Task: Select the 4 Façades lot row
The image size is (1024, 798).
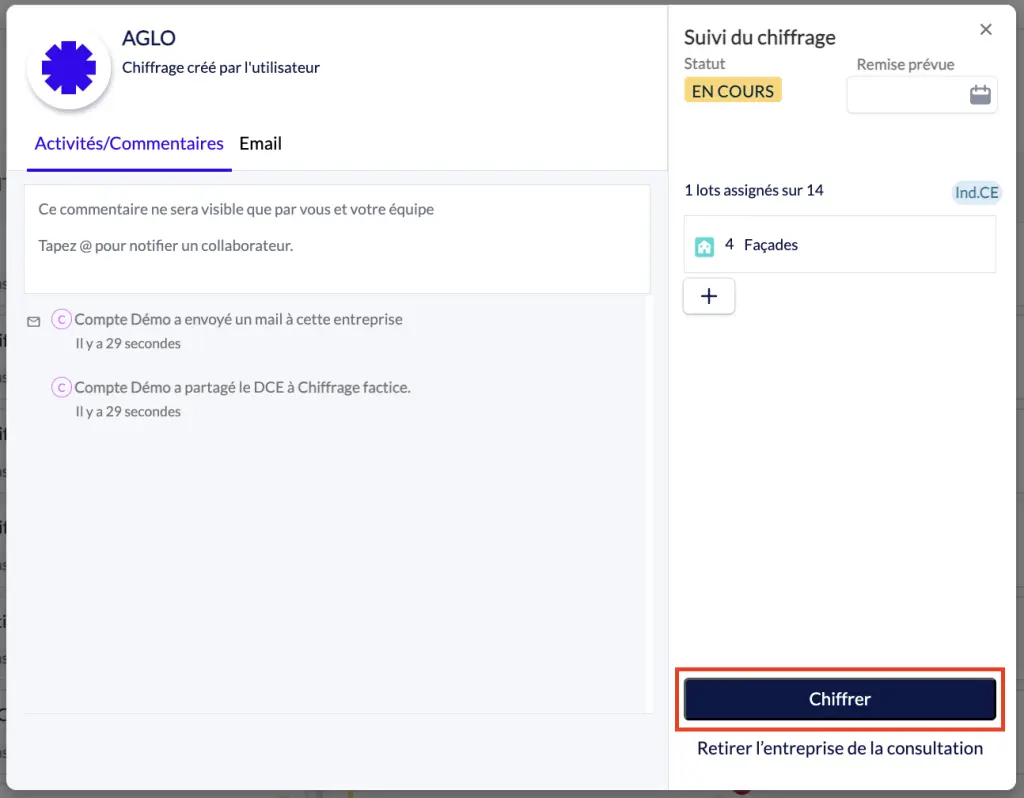Action: pos(839,244)
